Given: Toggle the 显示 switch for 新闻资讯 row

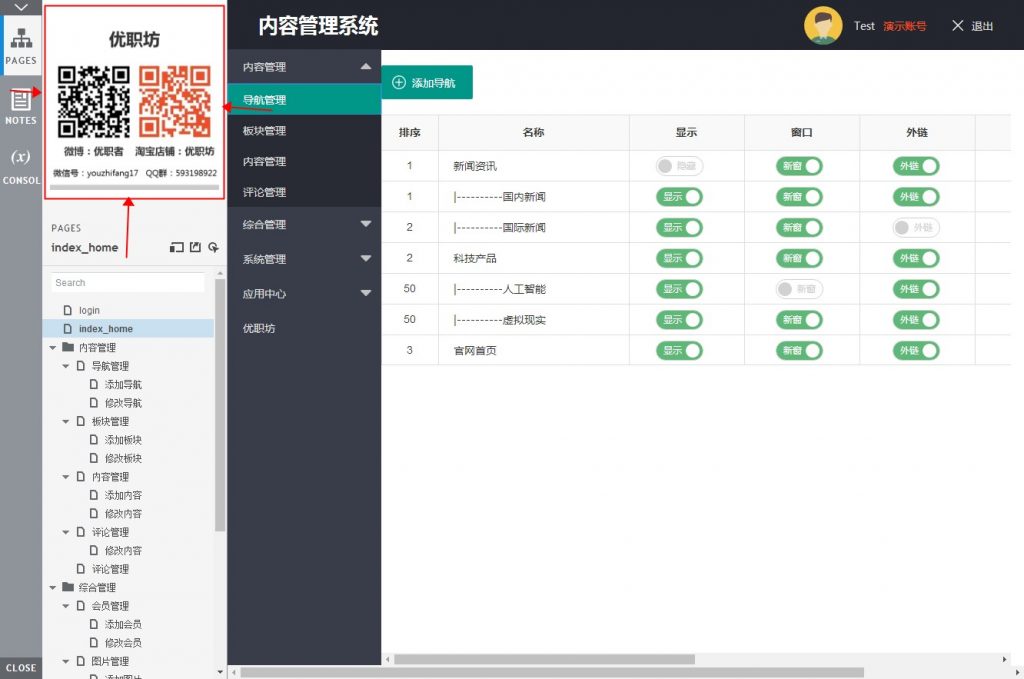Looking at the screenshot, I should click(x=679, y=166).
